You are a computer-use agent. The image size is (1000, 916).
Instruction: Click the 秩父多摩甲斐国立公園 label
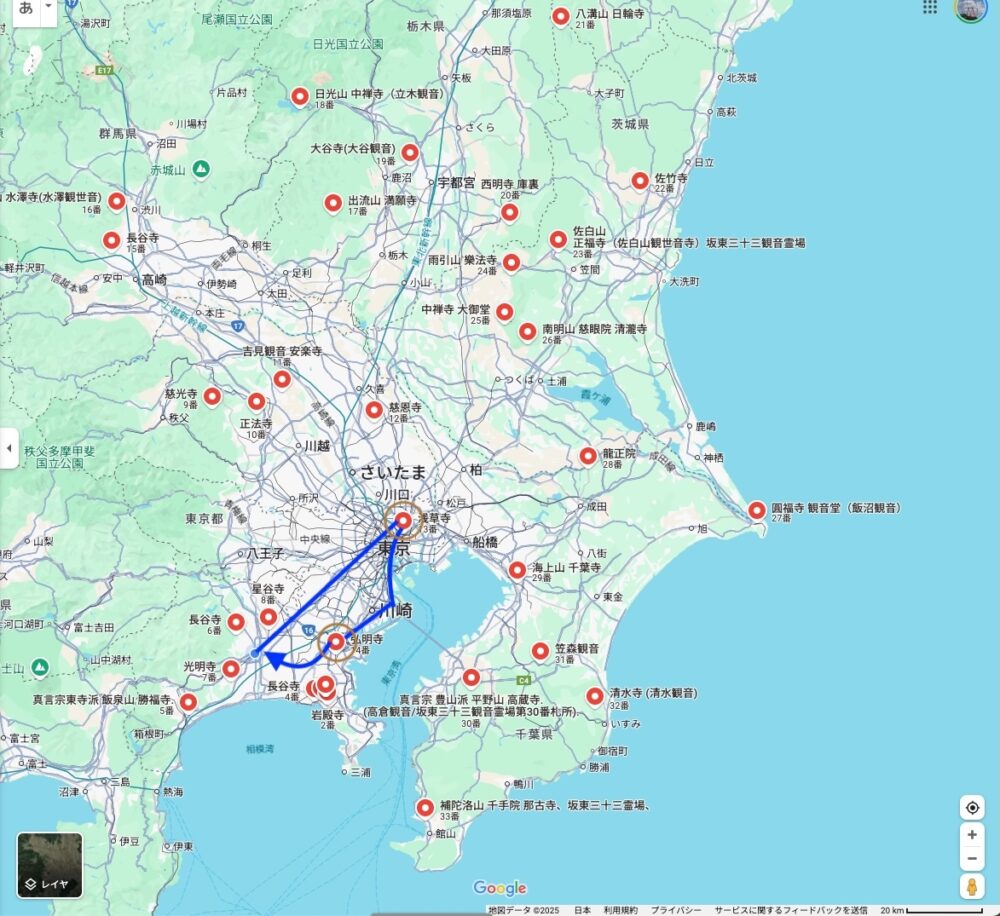(59, 457)
